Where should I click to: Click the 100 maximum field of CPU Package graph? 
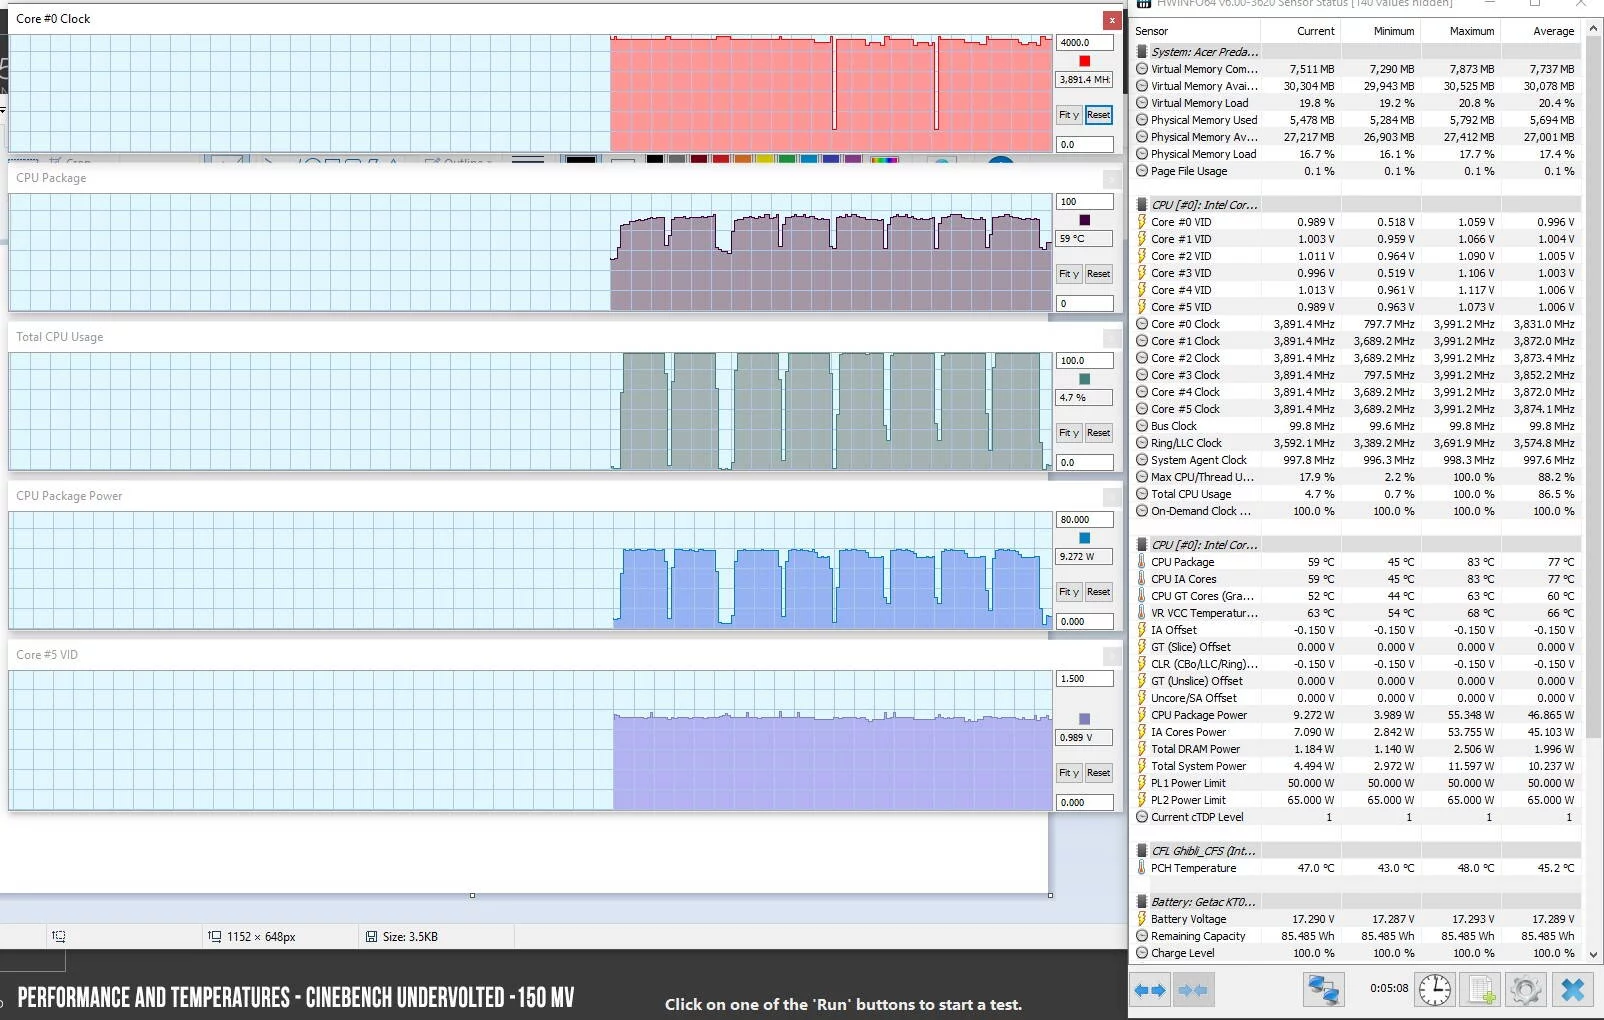[1085, 202]
